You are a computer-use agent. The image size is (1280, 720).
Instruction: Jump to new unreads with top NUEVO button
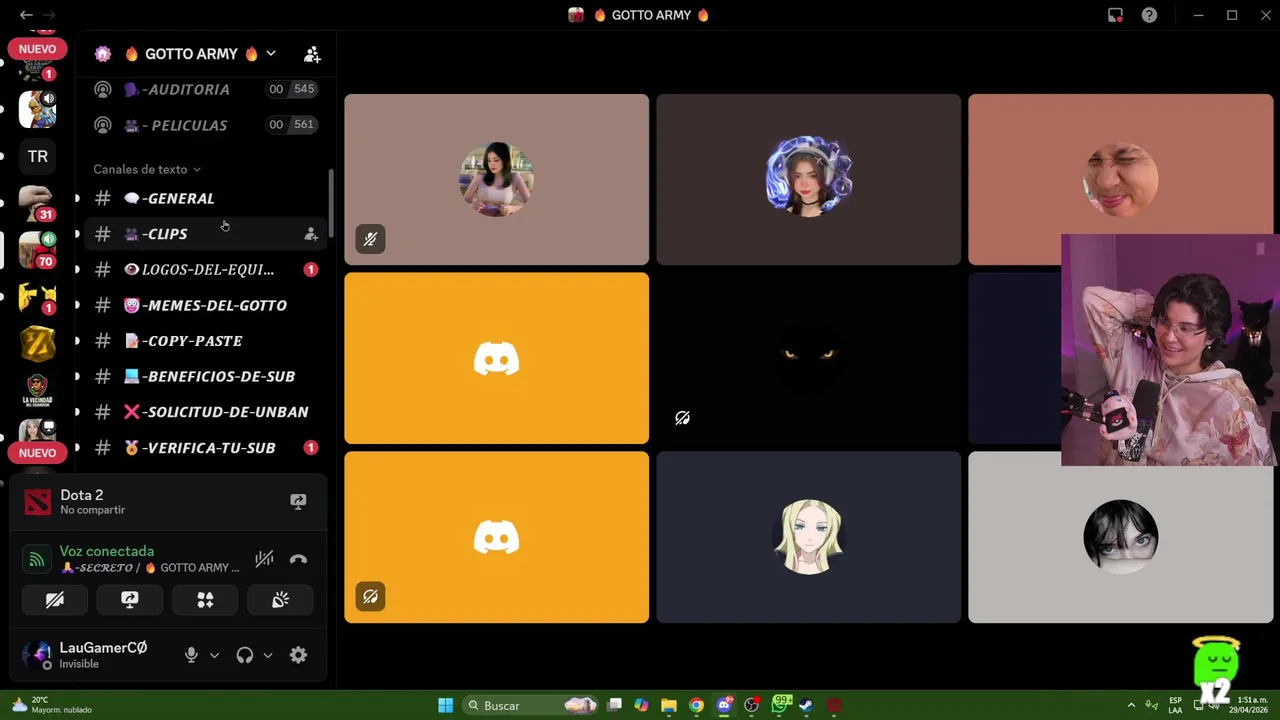[x=37, y=49]
